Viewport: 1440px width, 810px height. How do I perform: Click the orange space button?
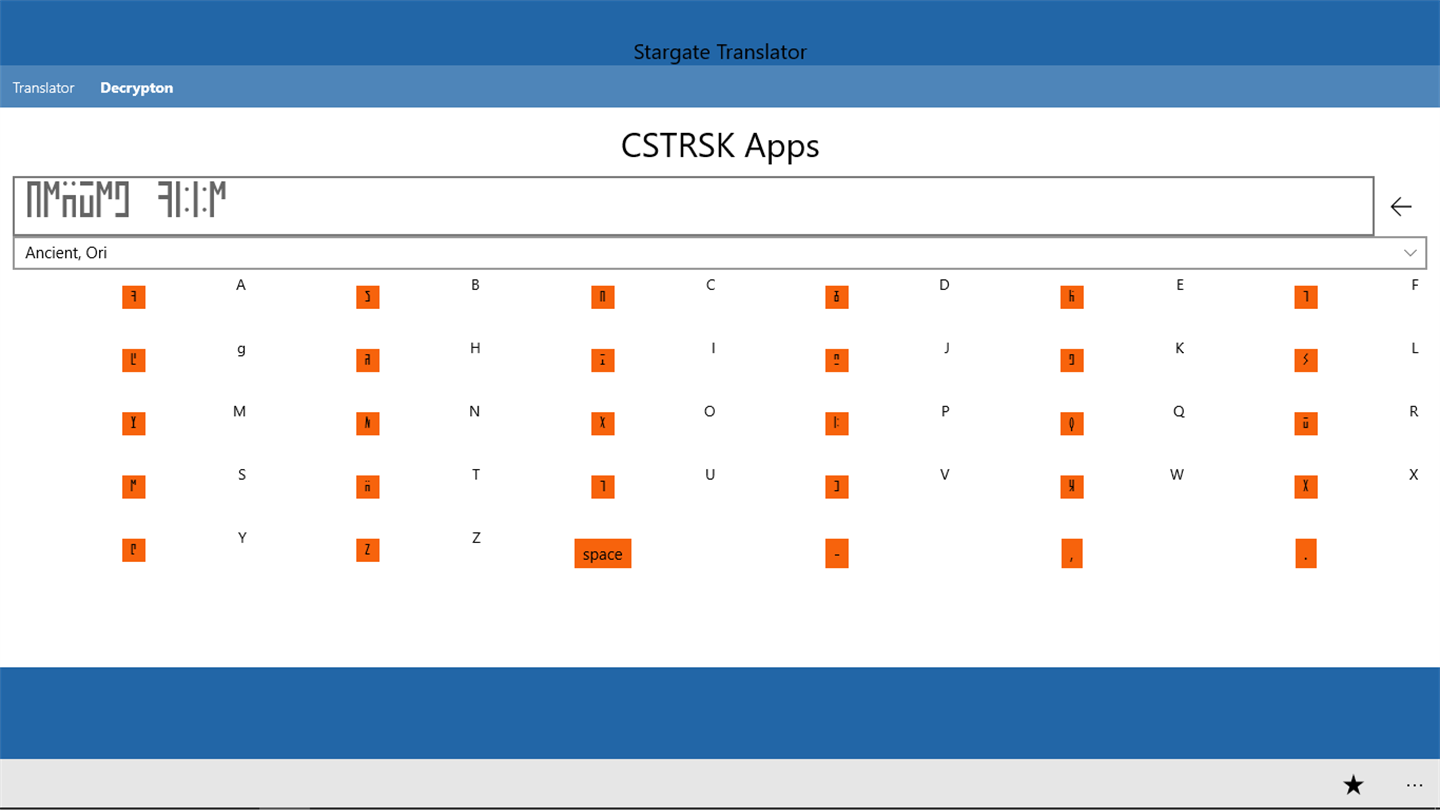tap(603, 553)
